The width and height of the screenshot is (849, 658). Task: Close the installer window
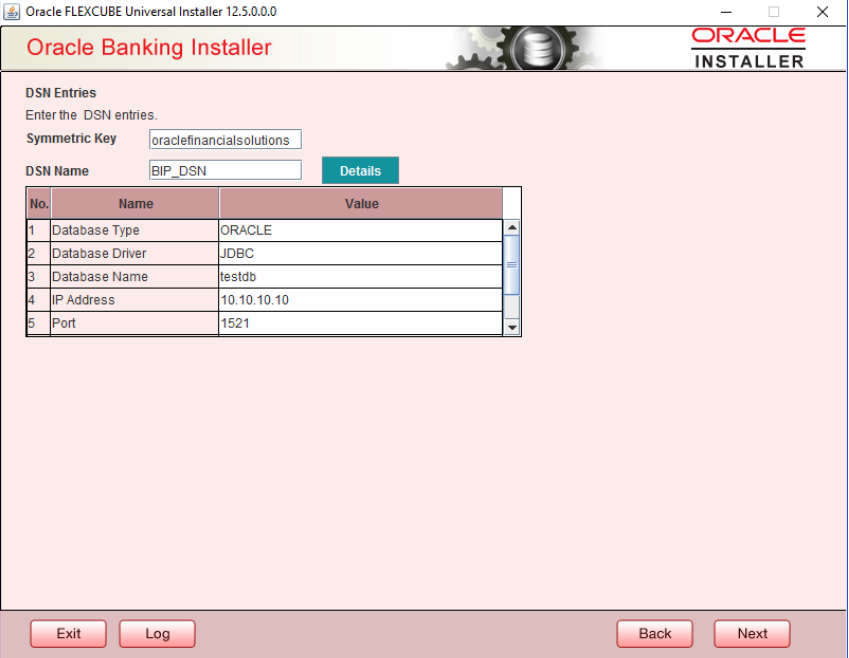click(x=822, y=11)
